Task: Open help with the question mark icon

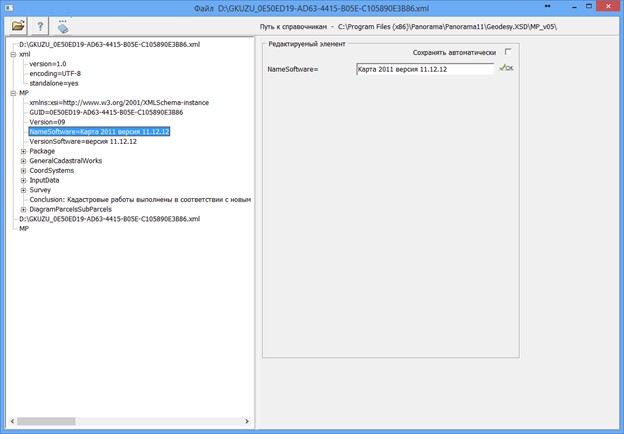Action: tap(40, 26)
